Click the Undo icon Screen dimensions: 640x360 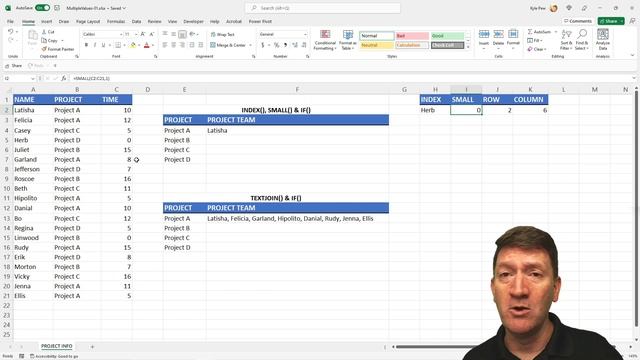(11, 31)
